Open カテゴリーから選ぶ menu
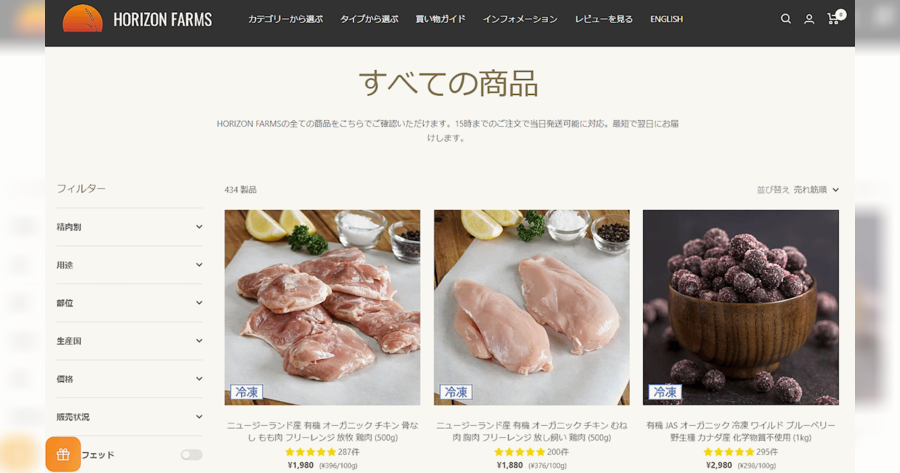The image size is (900, 473). [285, 19]
